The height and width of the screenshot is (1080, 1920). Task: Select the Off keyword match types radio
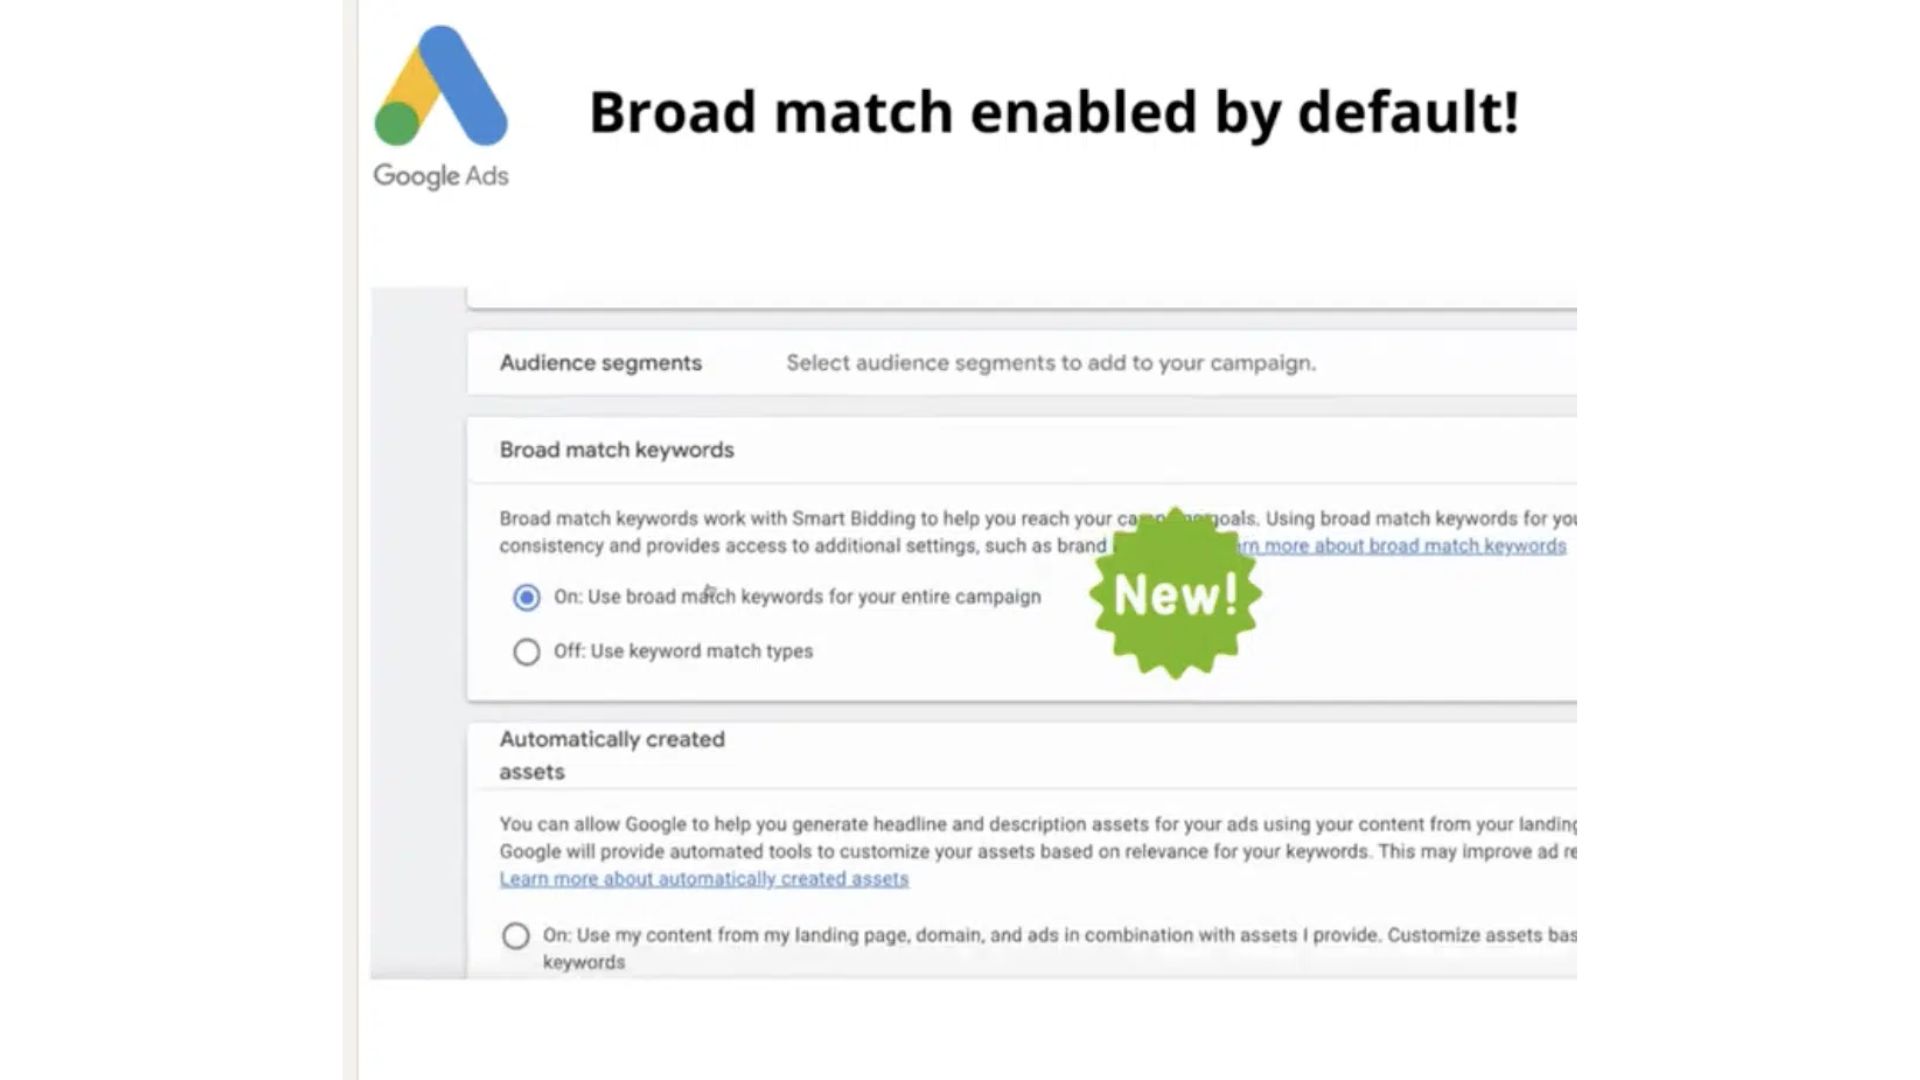click(x=527, y=652)
